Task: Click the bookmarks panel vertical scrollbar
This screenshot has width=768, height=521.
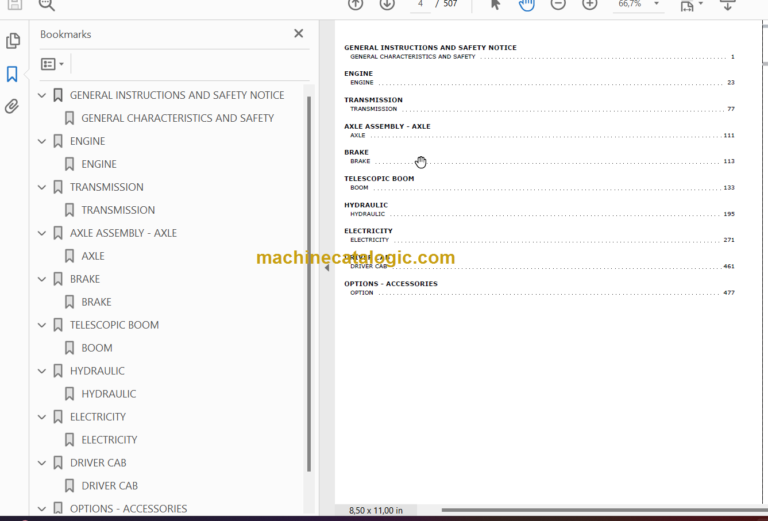Action: coord(309,284)
